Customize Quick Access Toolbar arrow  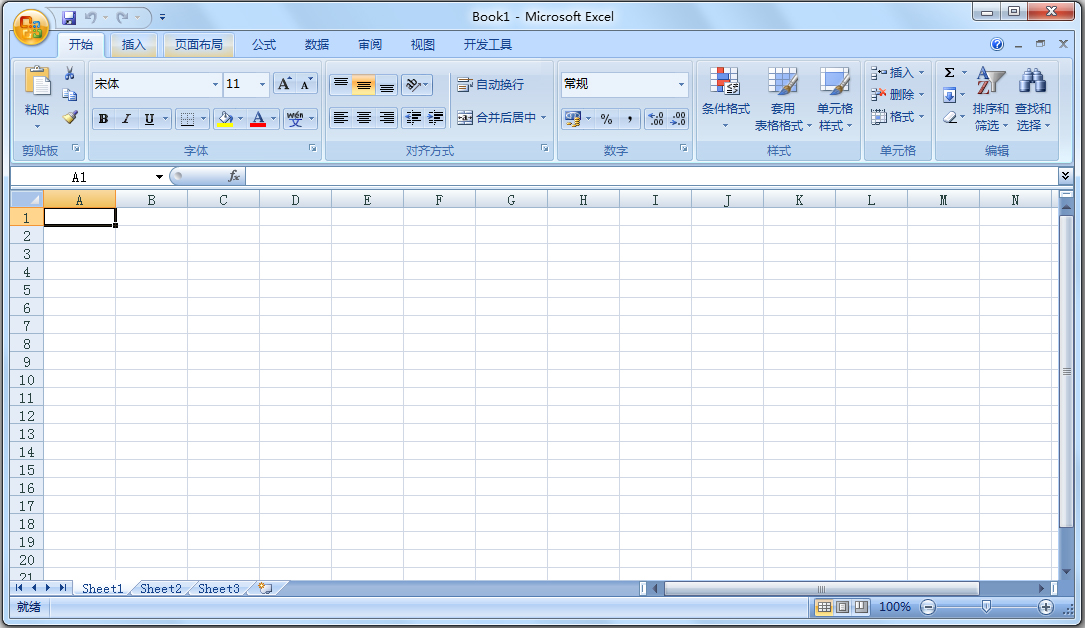163,17
